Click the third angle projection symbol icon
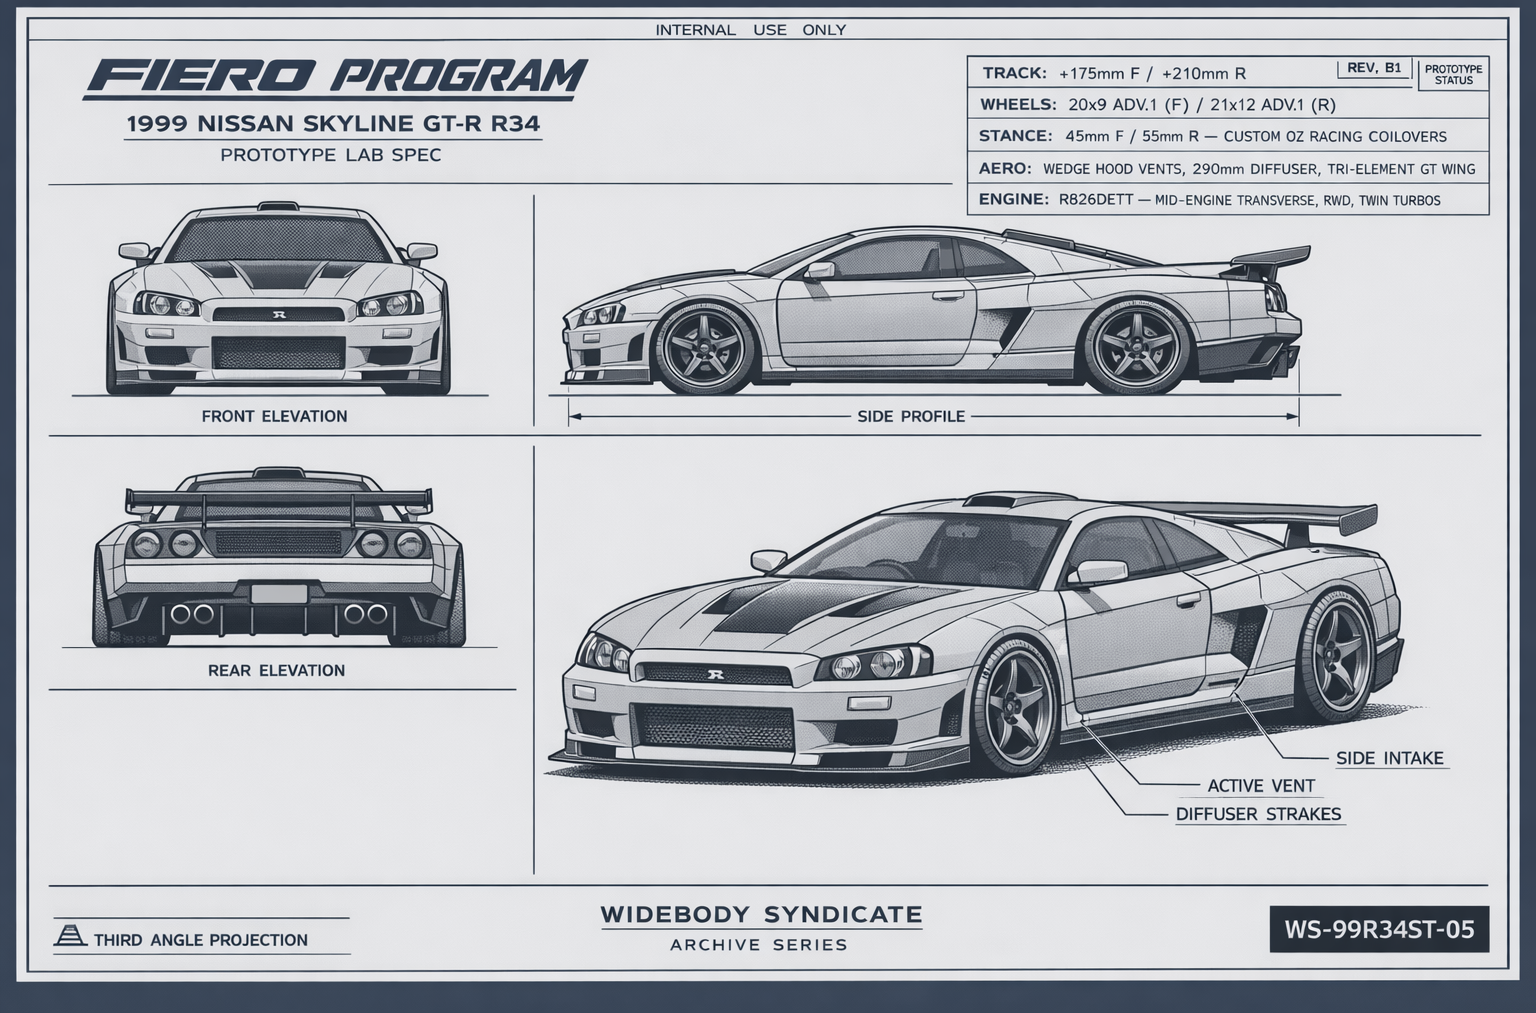The width and height of the screenshot is (1536, 1013). coord(69,936)
